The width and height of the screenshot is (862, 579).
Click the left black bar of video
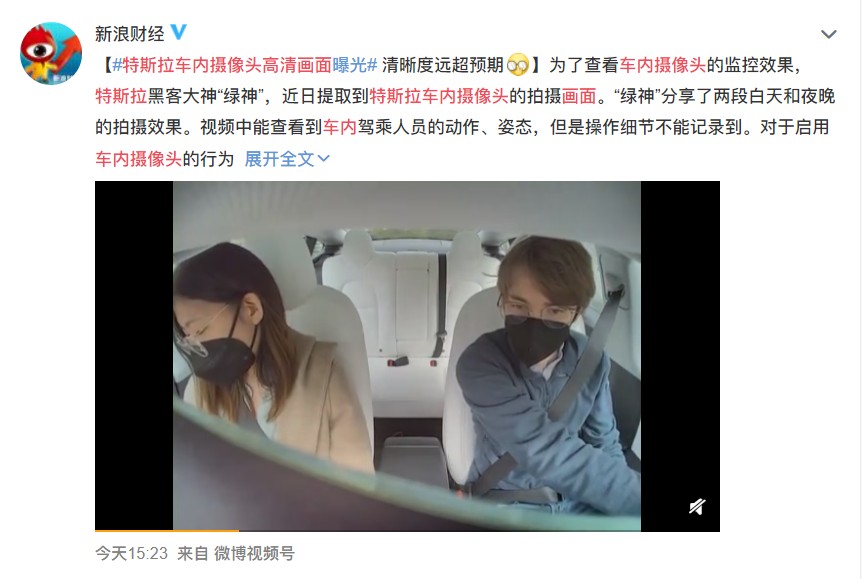134,356
